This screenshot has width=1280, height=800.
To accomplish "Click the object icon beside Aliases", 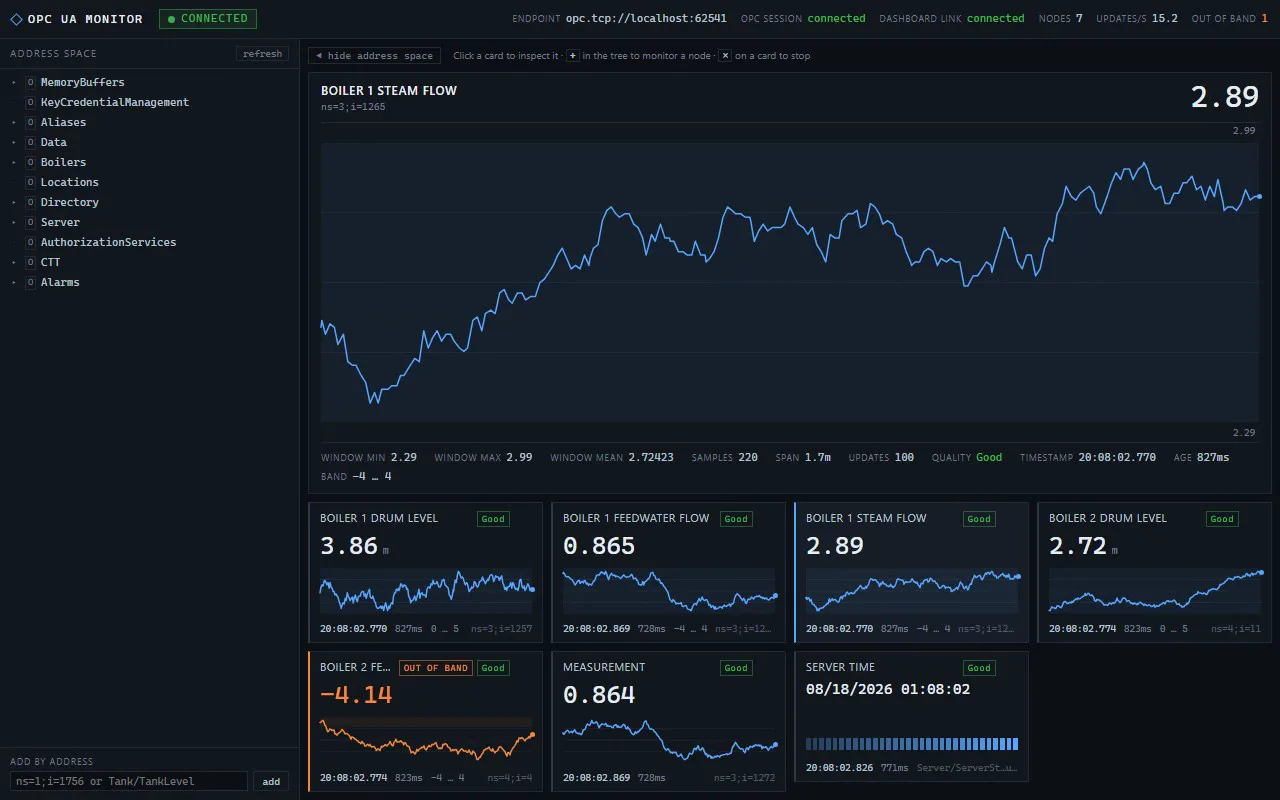I will pos(31,122).
